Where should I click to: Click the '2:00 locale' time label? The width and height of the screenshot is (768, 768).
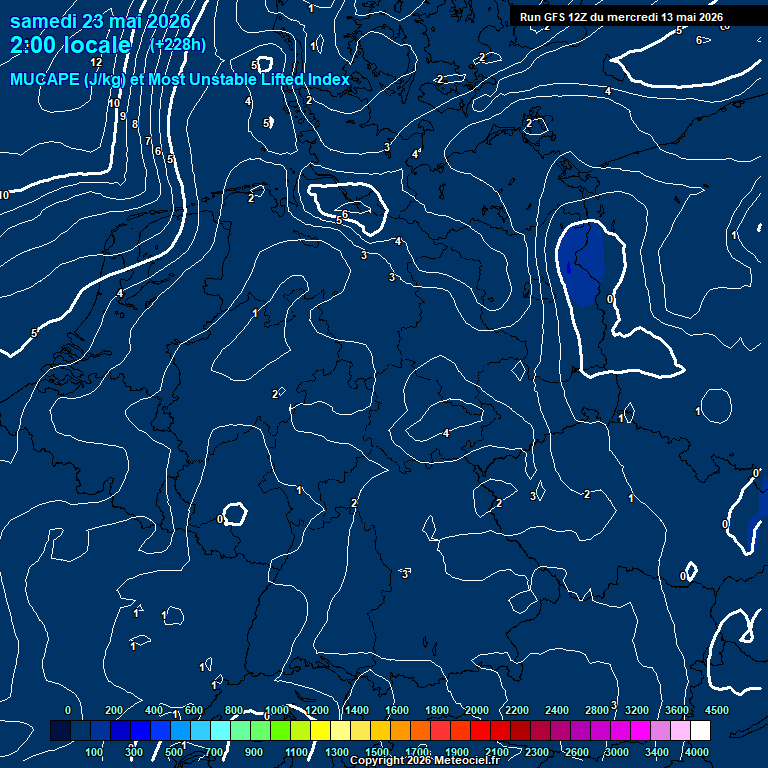[x=71, y=45]
